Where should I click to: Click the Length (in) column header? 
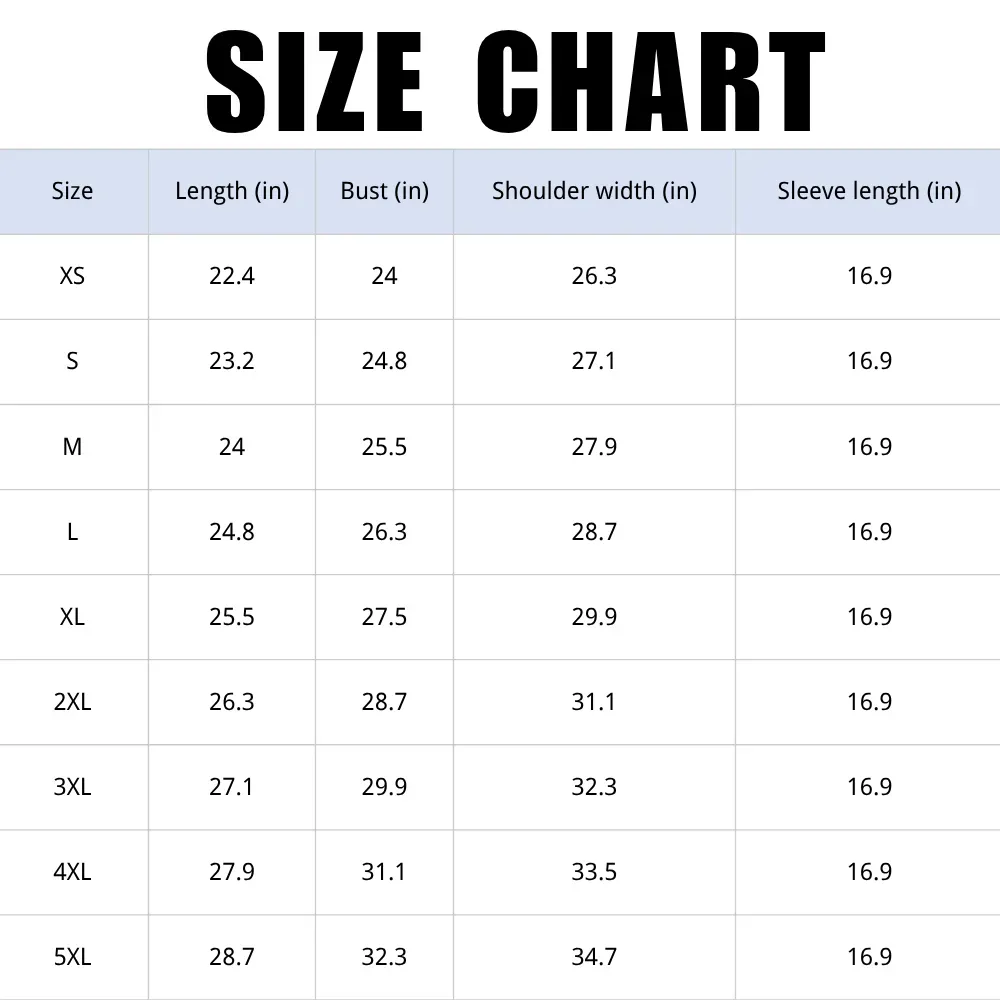coord(232,191)
